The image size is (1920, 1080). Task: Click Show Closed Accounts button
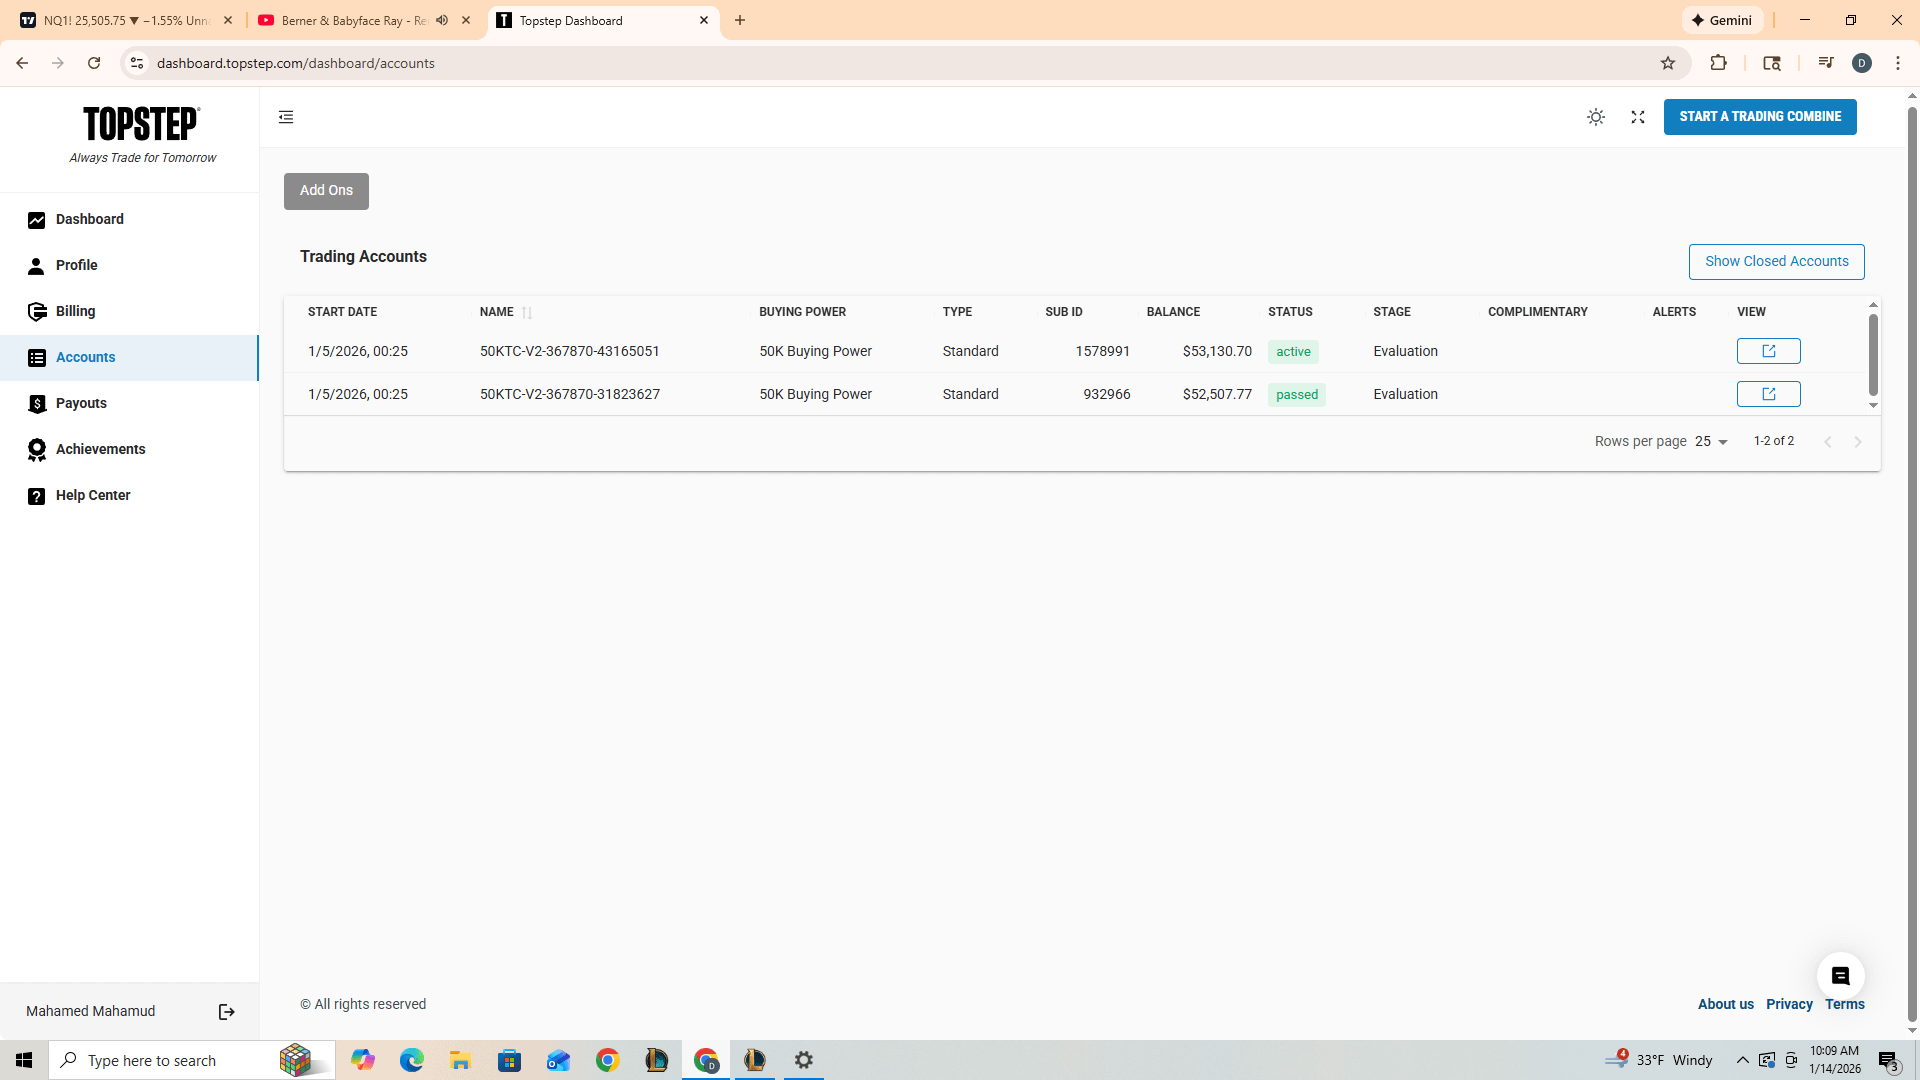click(1776, 262)
